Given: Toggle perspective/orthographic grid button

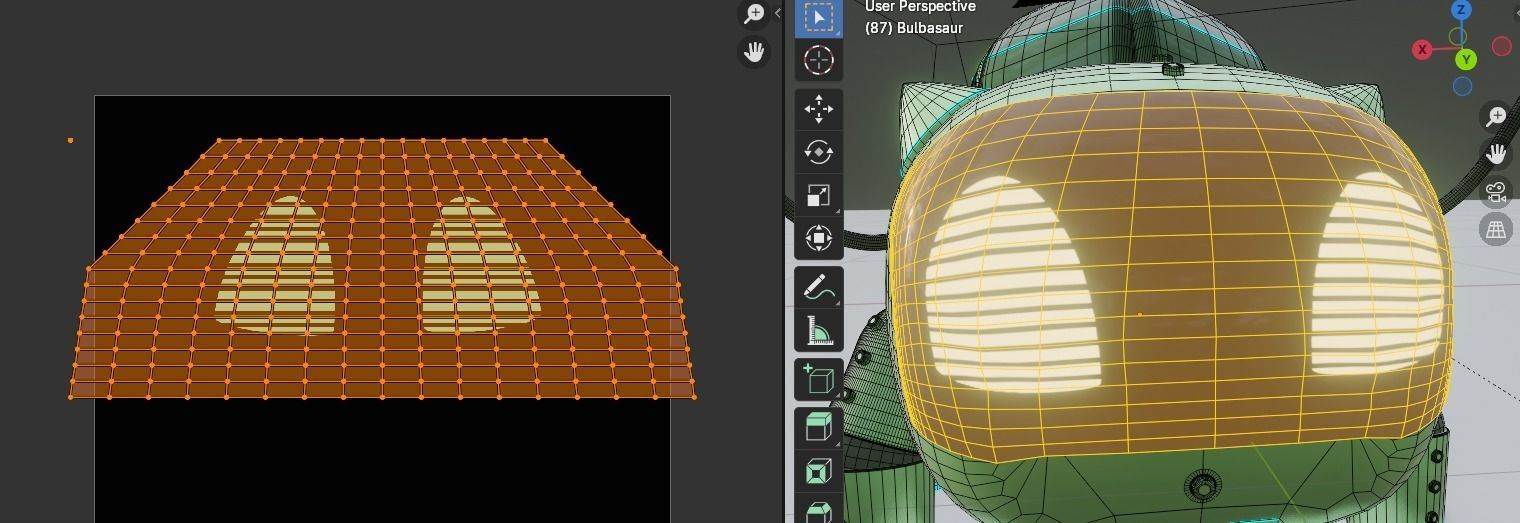Looking at the screenshot, I should tap(1496, 229).
